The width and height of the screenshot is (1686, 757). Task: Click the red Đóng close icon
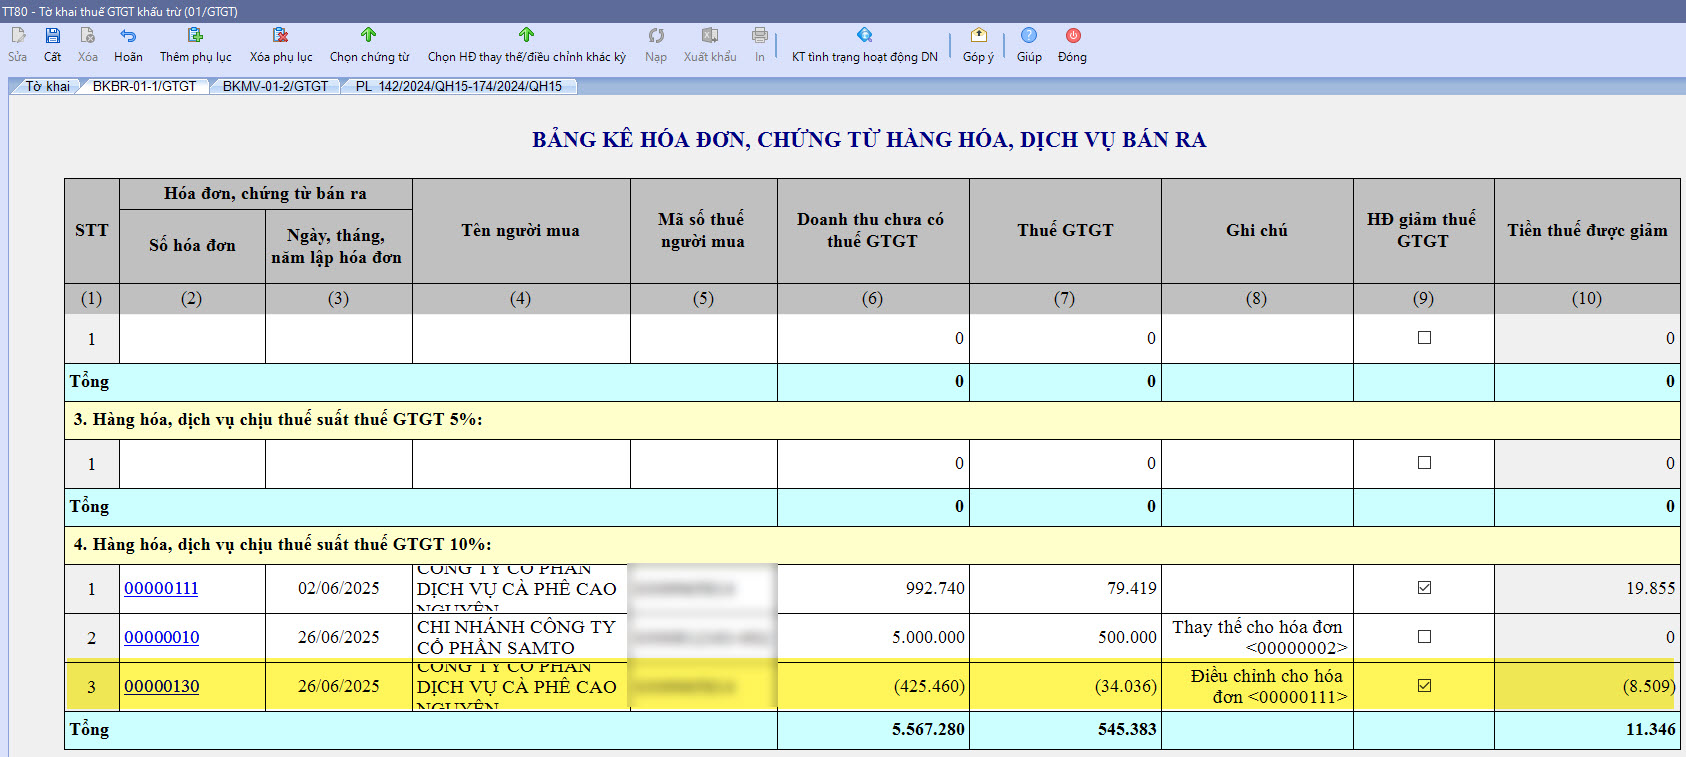(x=1072, y=37)
